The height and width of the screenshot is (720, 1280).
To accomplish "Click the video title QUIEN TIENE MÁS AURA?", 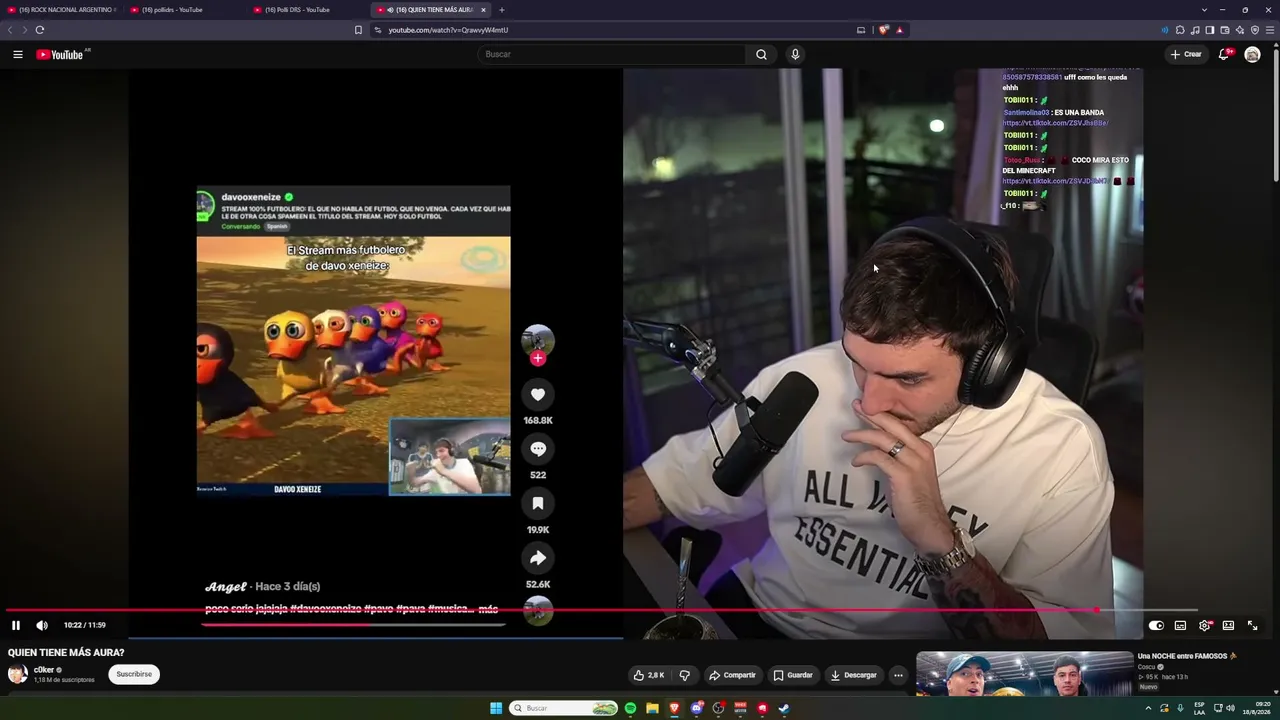I will coord(66,653).
